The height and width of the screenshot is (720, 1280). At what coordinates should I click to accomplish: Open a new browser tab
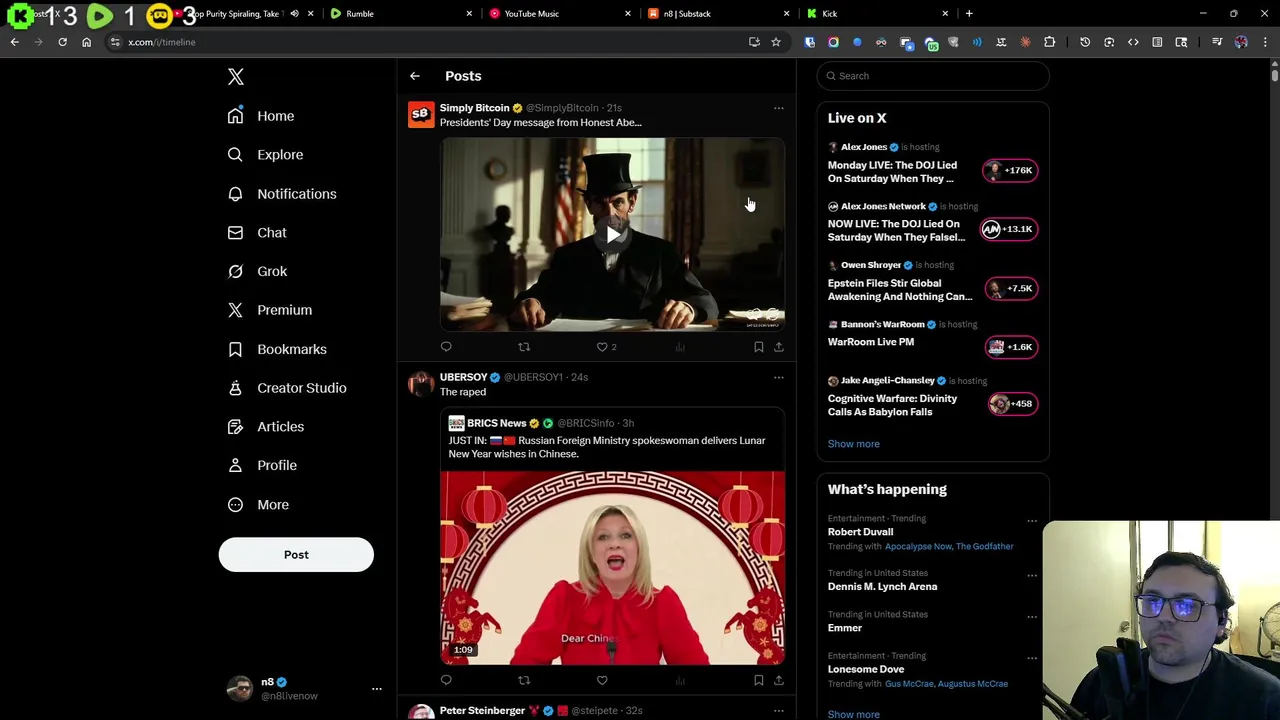[x=969, y=14]
